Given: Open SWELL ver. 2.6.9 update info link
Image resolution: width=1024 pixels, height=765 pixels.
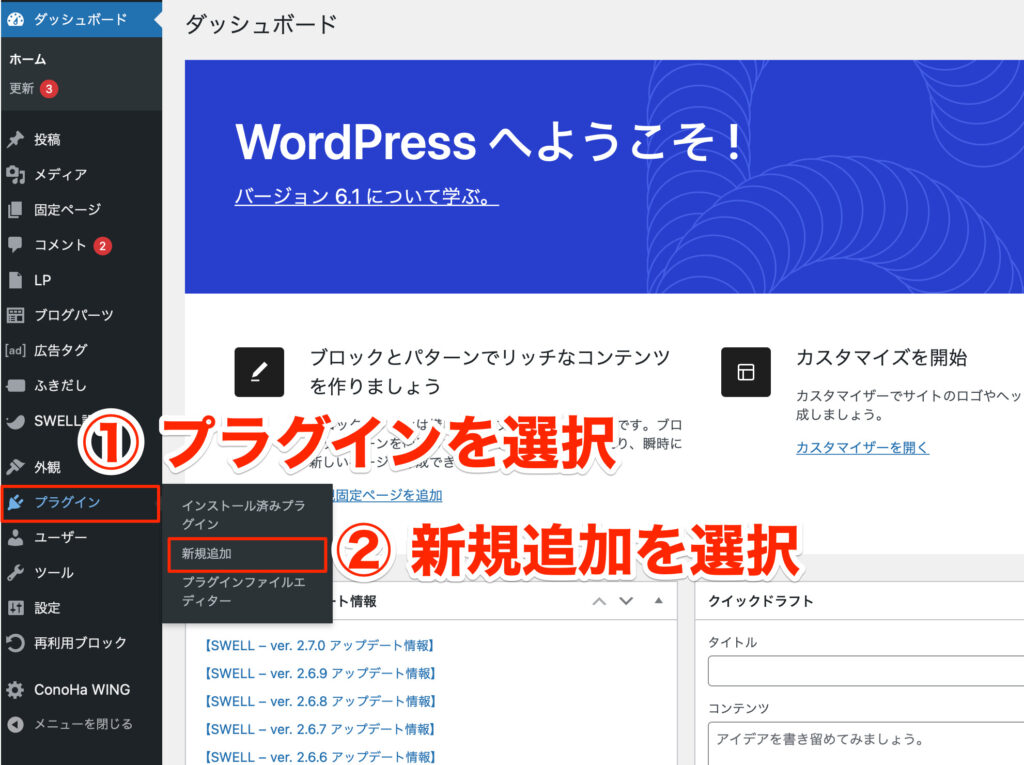Looking at the screenshot, I should [320, 674].
